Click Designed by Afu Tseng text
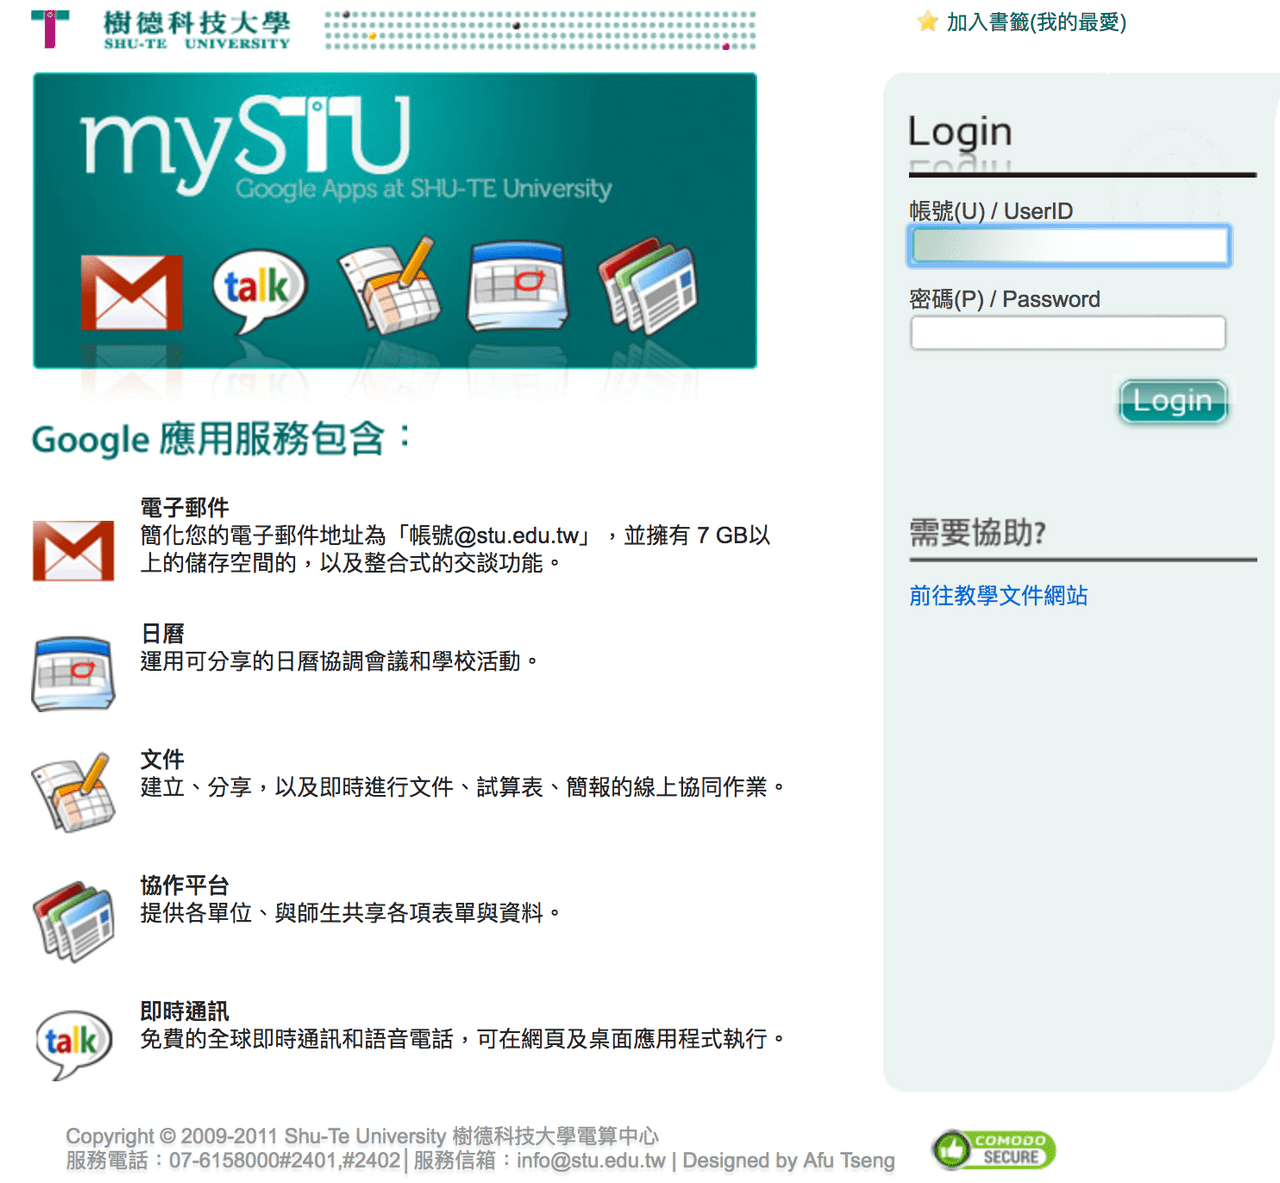This screenshot has height=1183, width=1280. coord(789,1161)
